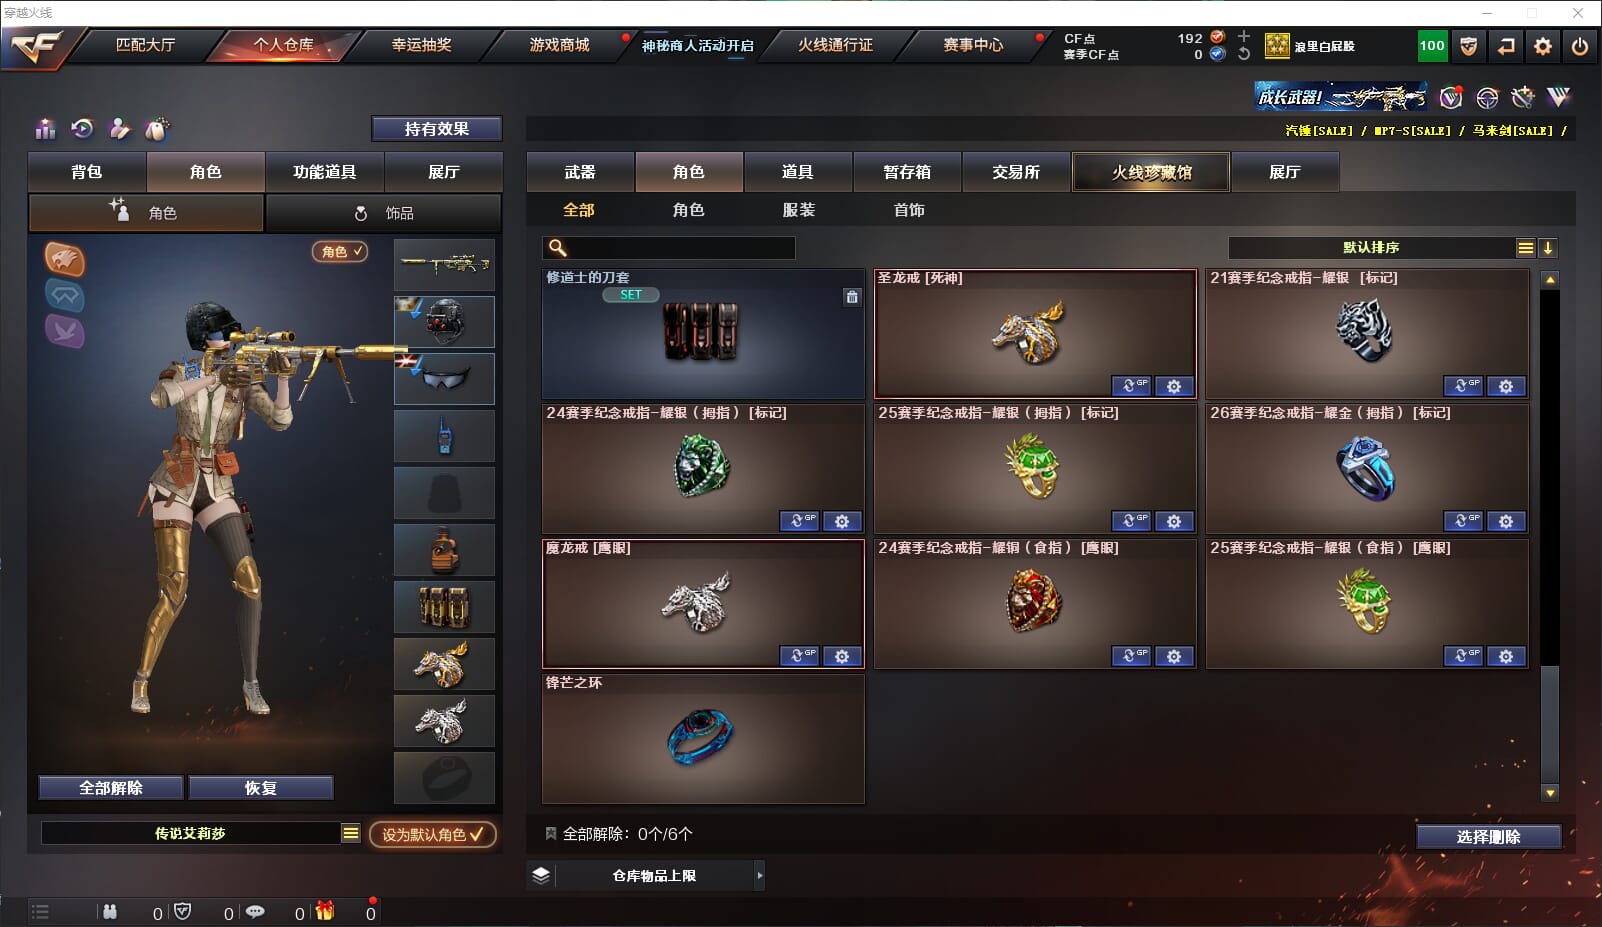Image resolution: width=1602 pixels, height=927 pixels.
Task: Expand the 仓库物品上限 arrow
Action: click(760, 875)
